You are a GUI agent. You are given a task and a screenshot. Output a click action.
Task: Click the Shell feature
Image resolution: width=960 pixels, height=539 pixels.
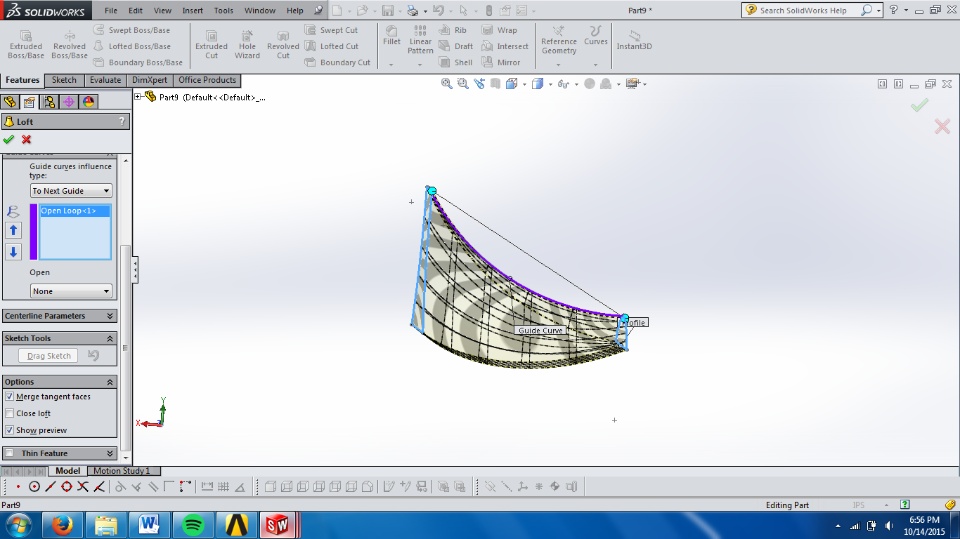coord(456,62)
